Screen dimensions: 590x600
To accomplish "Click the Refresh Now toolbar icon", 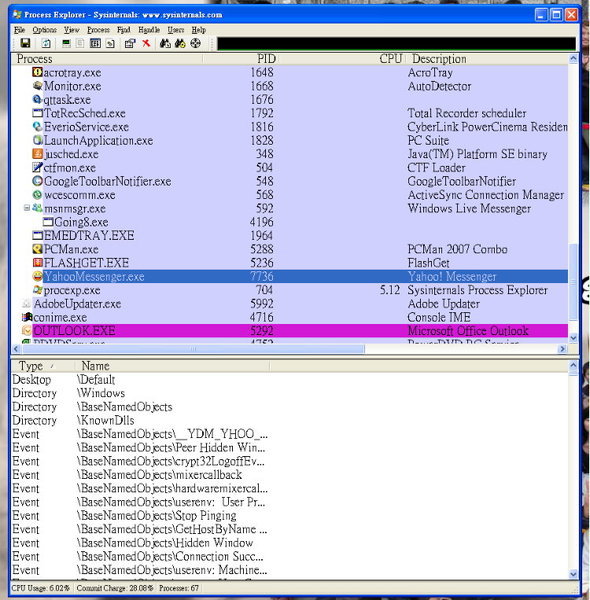I will click(x=46, y=43).
